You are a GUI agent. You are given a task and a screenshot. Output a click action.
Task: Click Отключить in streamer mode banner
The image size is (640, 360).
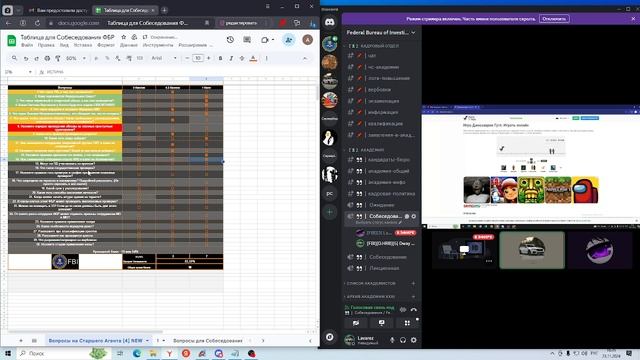[554, 19]
